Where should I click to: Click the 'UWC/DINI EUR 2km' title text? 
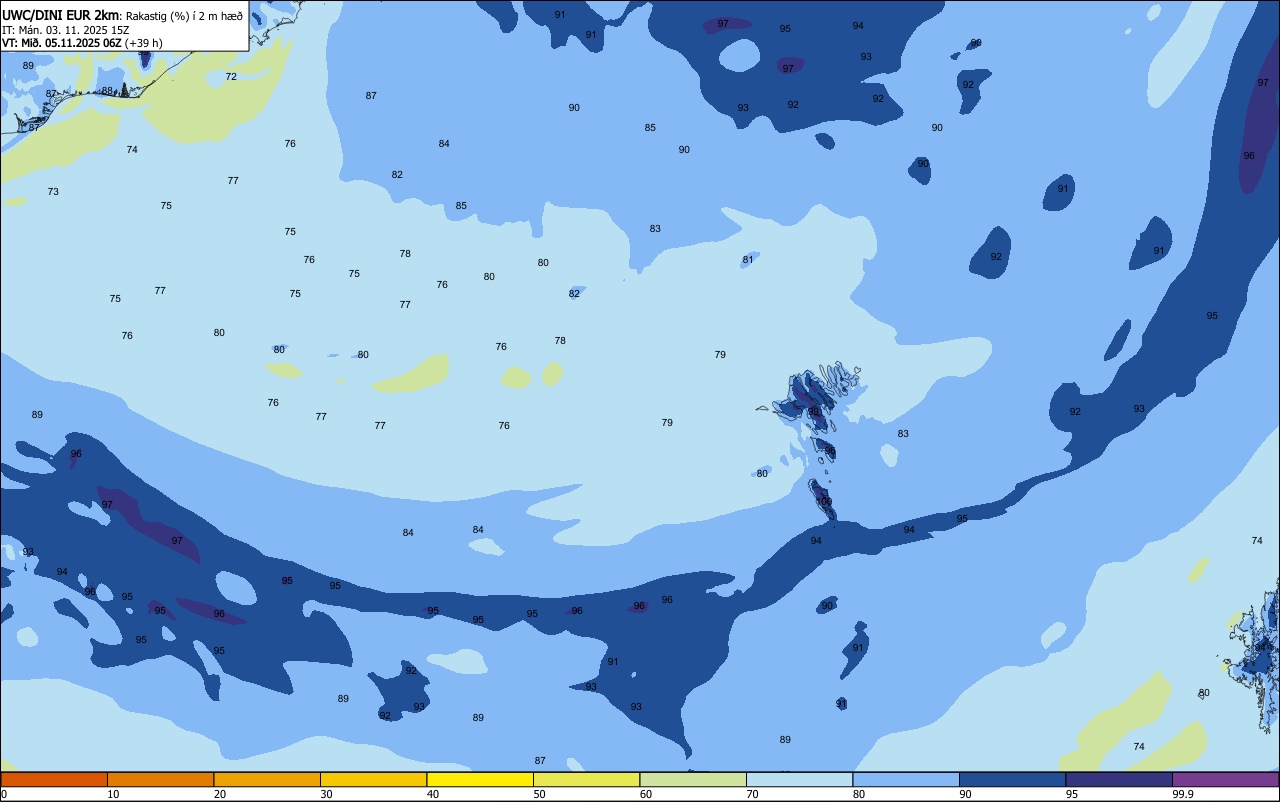(61, 15)
